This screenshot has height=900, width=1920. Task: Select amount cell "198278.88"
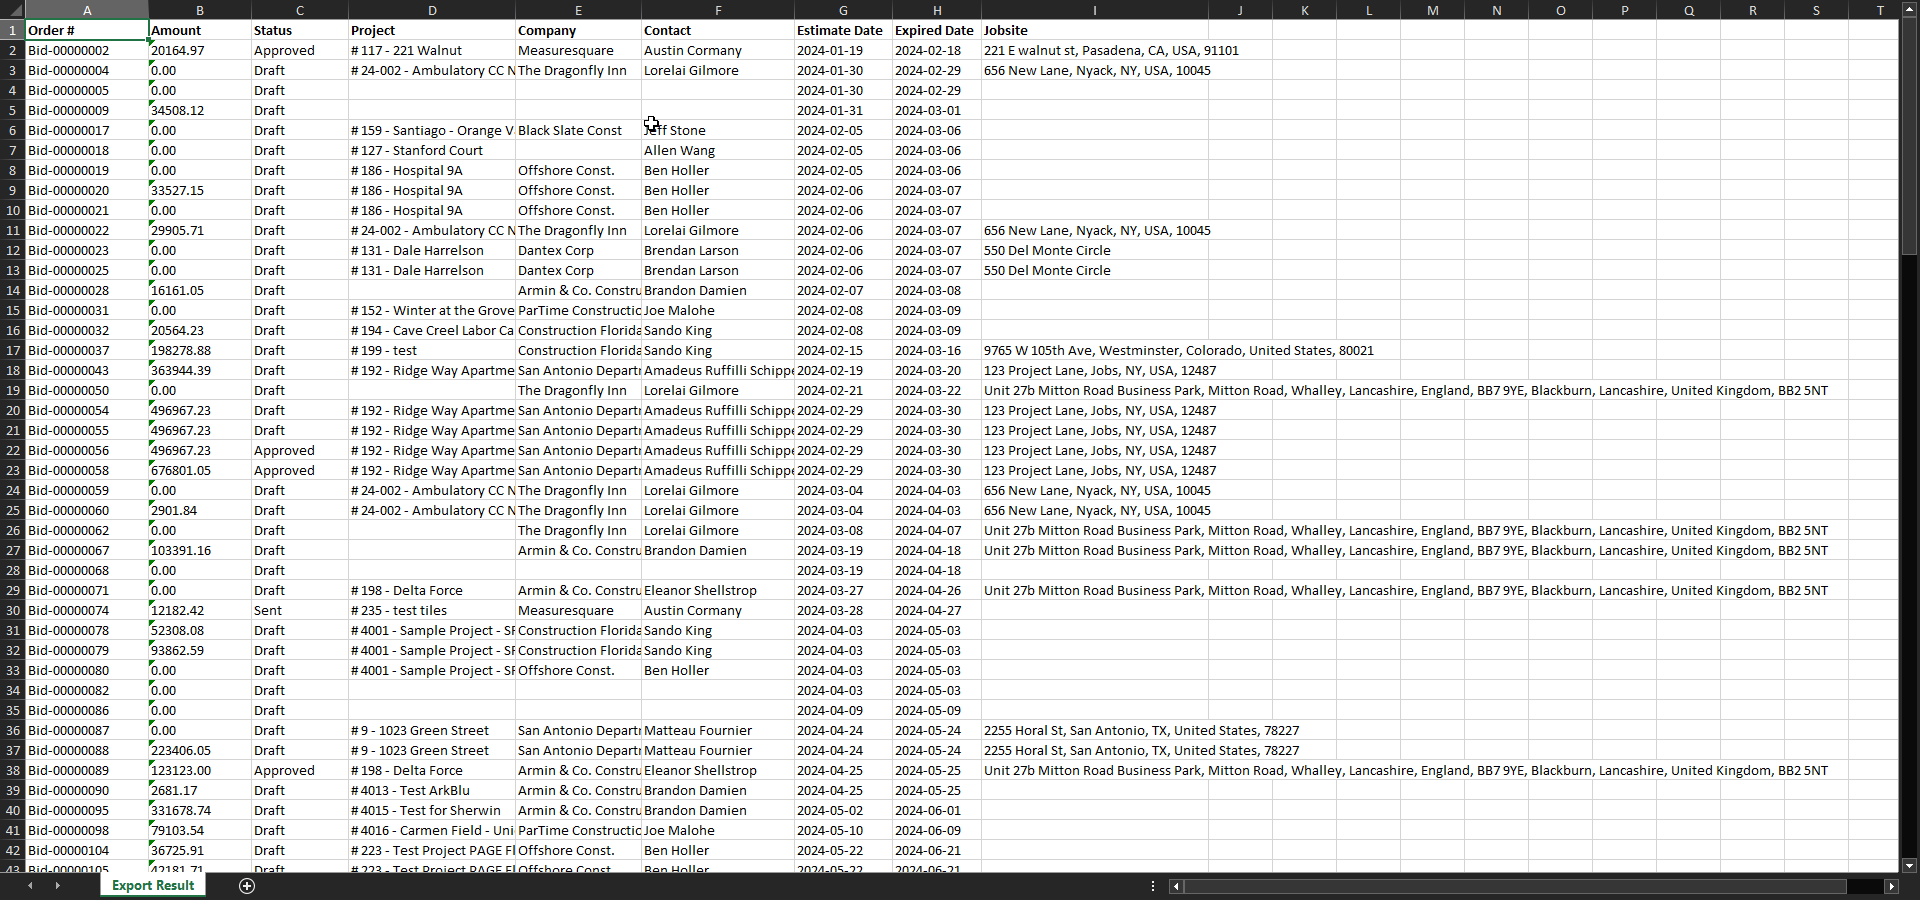(x=199, y=350)
